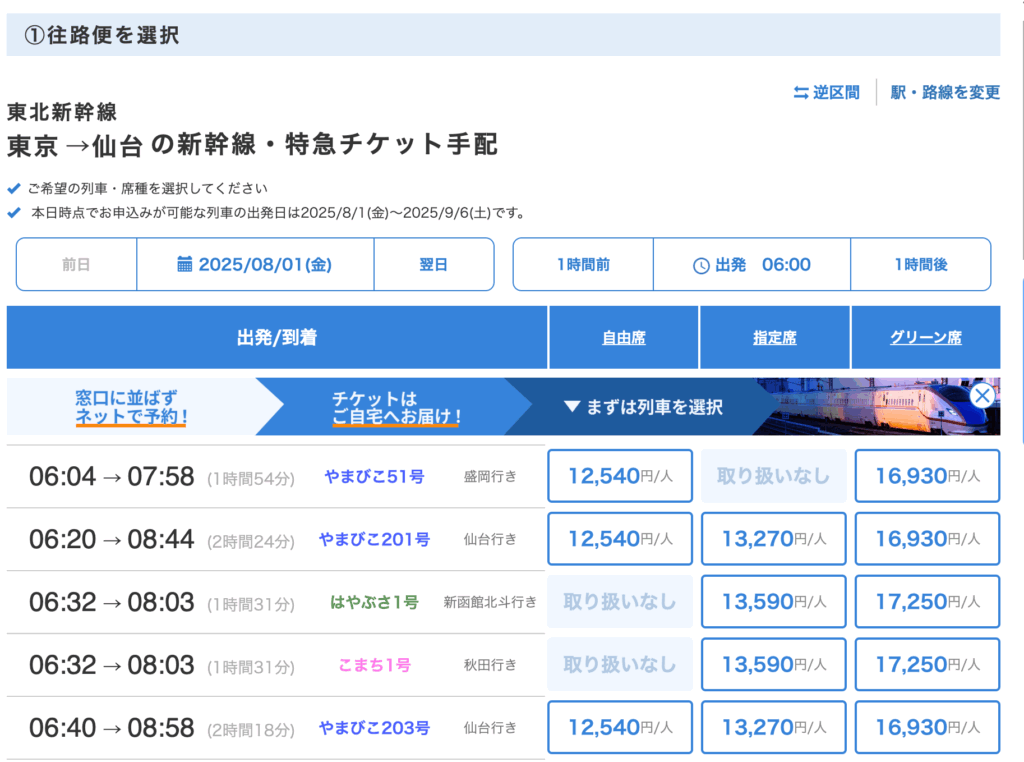Click the グリーン席 column header
The height and width of the screenshot is (762, 1024).
click(x=925, y=338)
